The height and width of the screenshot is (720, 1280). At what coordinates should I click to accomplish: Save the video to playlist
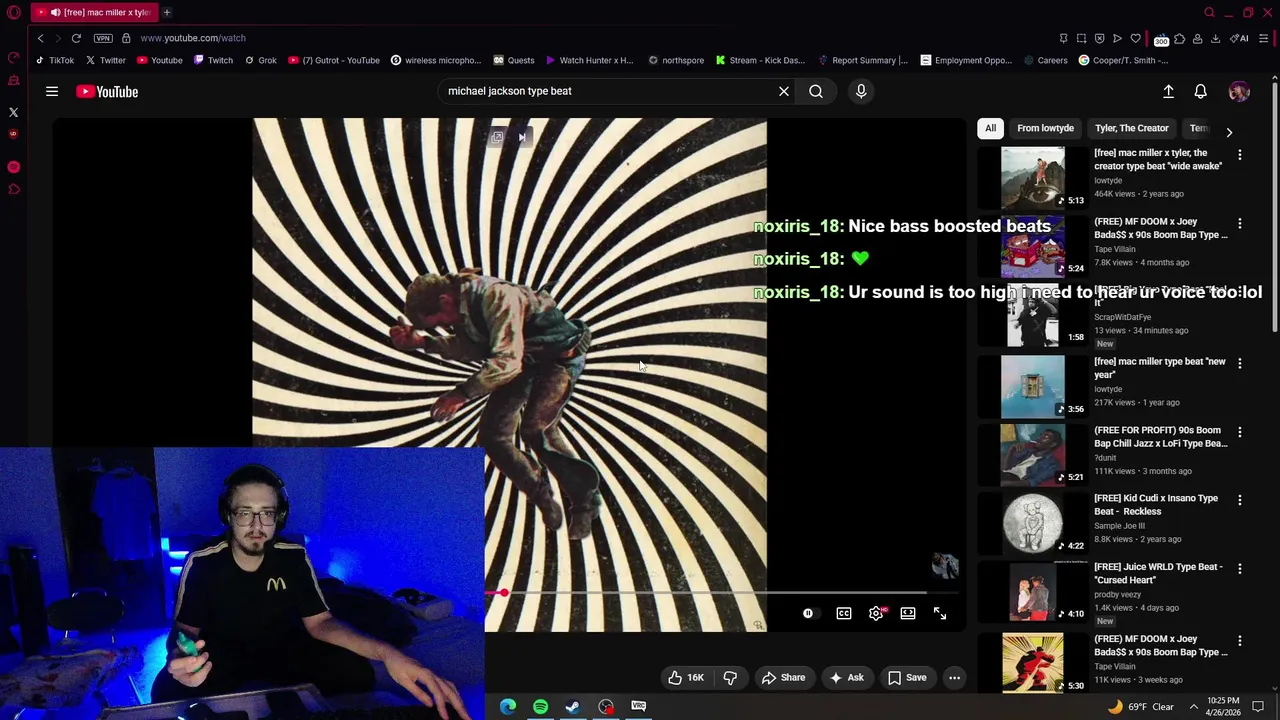(x=907, y=677)
